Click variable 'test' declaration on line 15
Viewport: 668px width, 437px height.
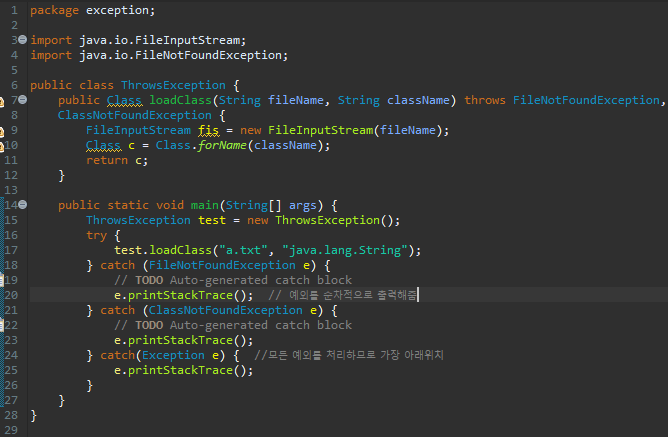[x=212, y=220]
